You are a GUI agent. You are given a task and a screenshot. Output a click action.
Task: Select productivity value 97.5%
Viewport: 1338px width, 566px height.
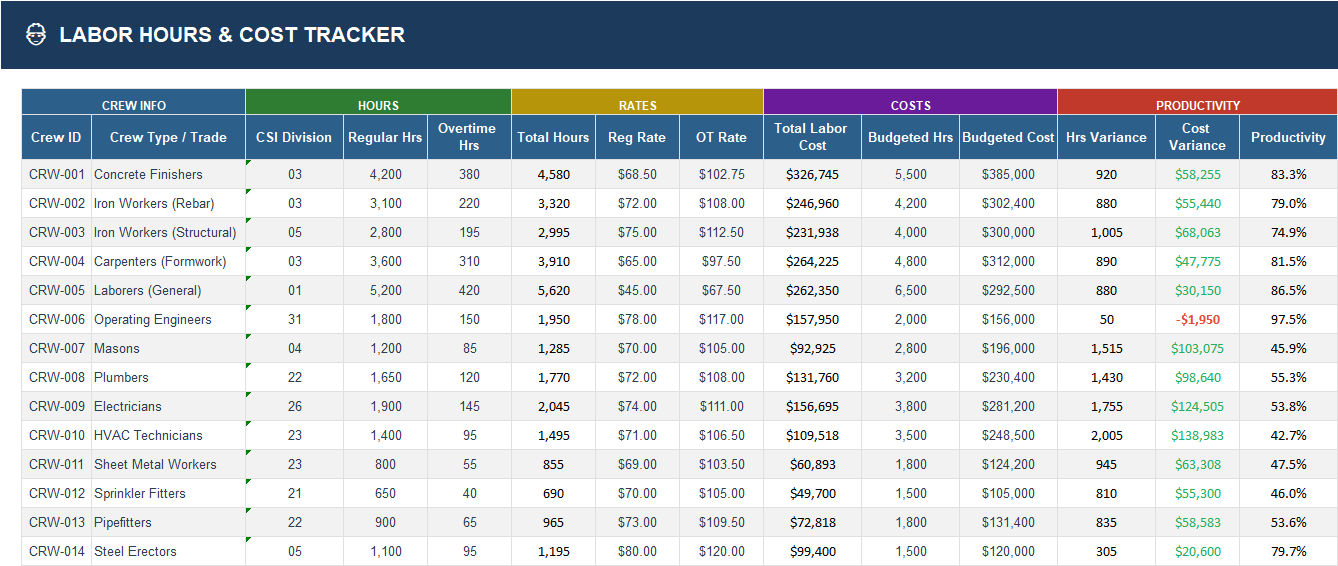1288,319
